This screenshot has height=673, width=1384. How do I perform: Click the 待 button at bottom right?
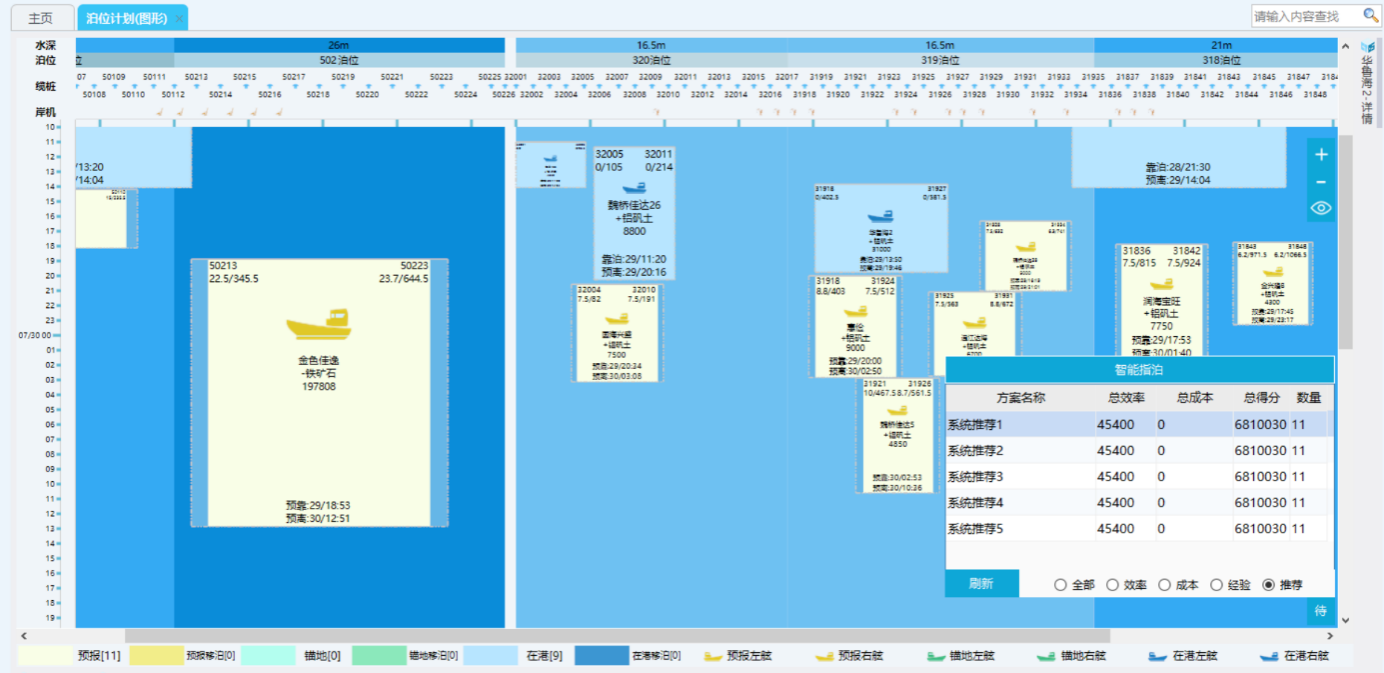coord(1320,610)
